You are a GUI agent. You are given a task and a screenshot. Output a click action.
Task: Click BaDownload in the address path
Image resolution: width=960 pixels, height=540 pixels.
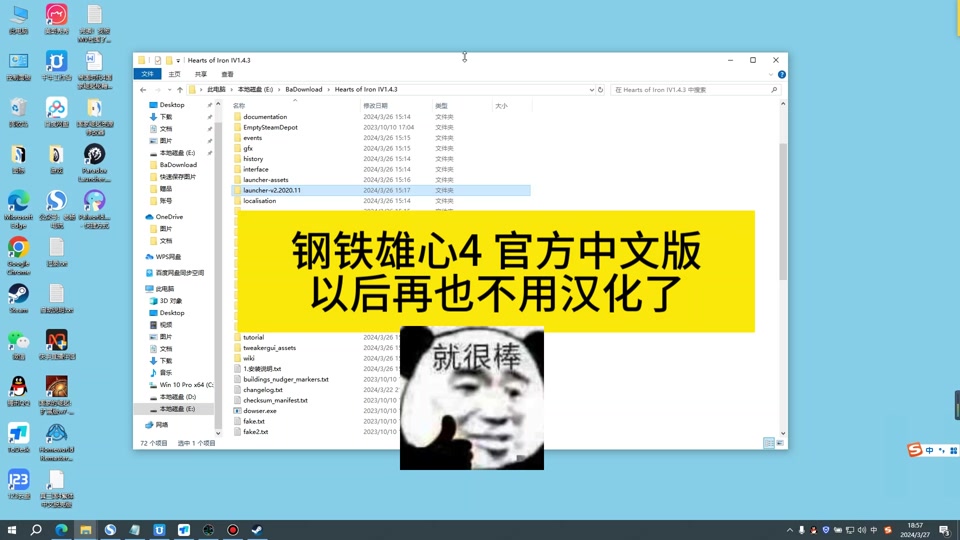point(304,89)
